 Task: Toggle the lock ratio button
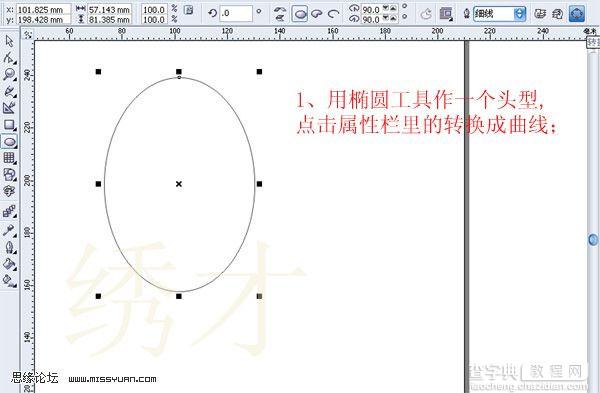pyautogui.click(x=188, y=10)
